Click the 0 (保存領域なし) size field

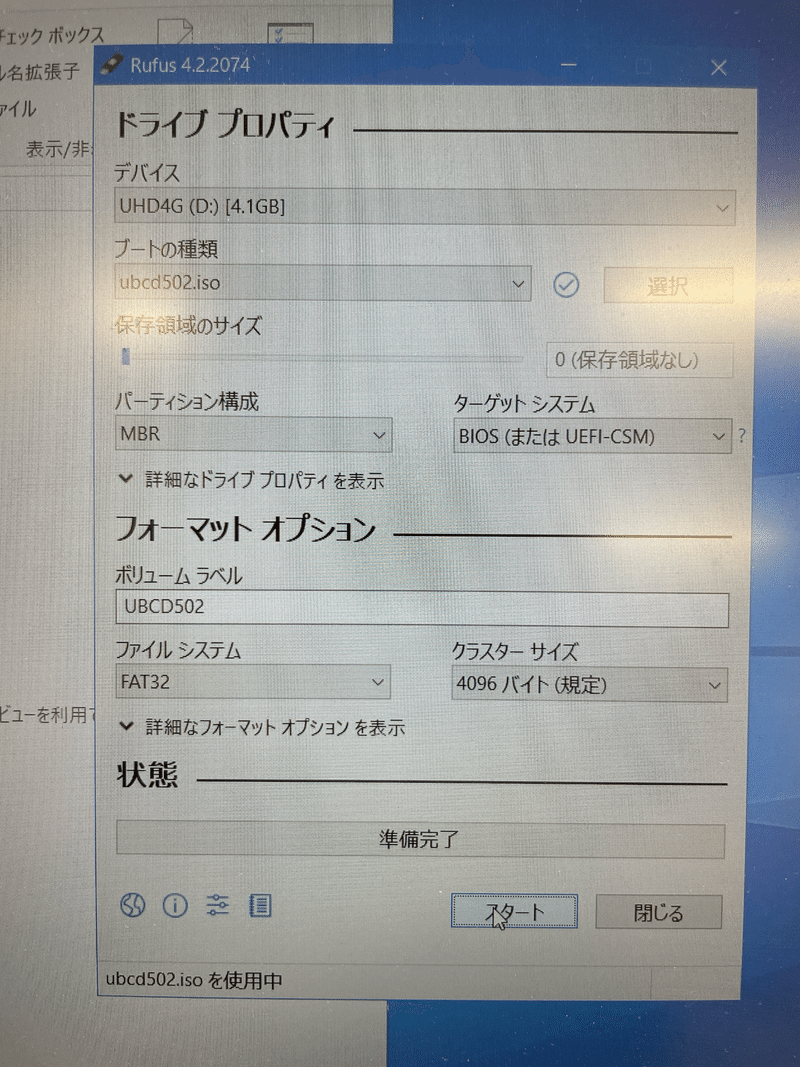coord(639,359)
